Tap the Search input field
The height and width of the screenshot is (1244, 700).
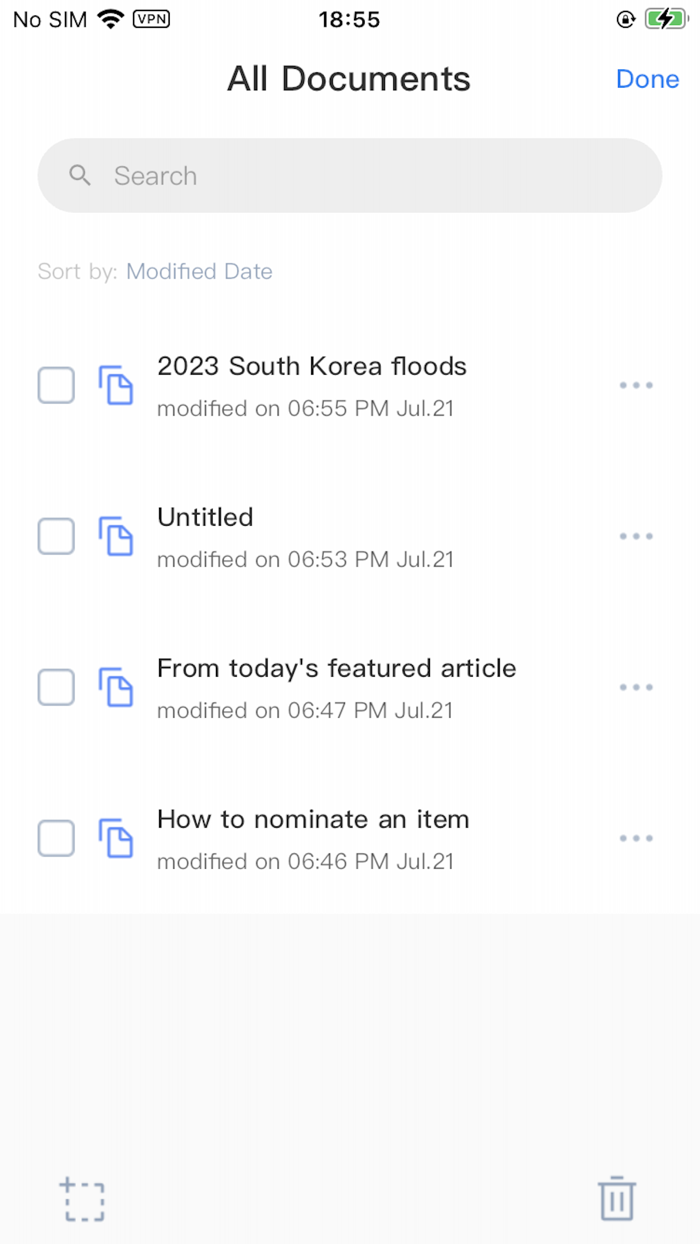point(300,175)
